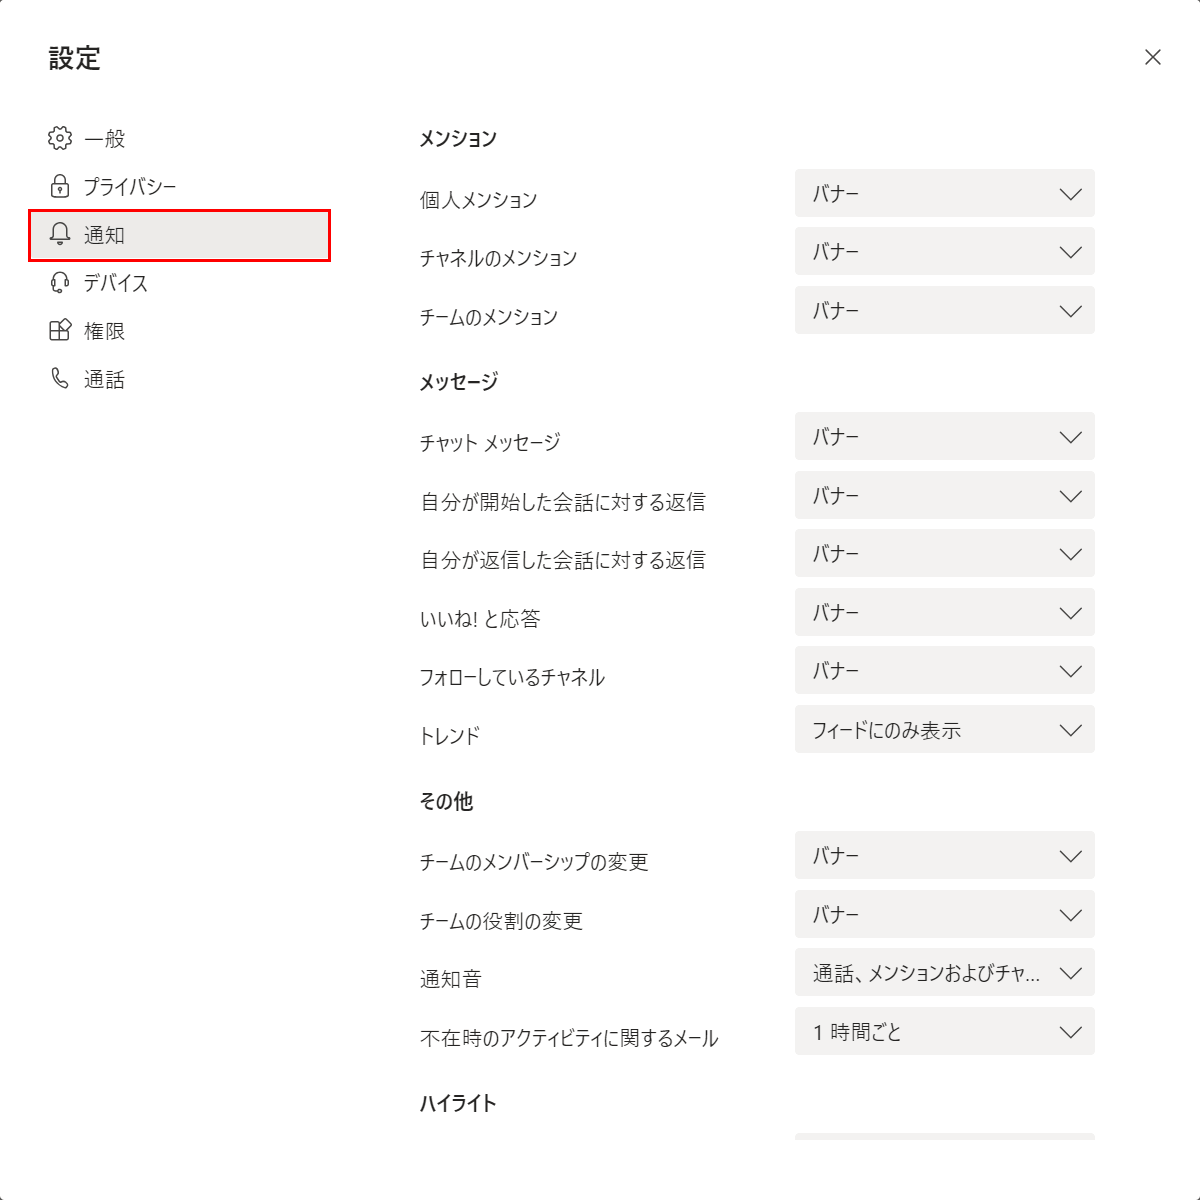Viewport: 1200px width, 1200px height.
Task: Open the いいね! と応答 dropdown
Action: pyautogui.click(x=945, y=612)
